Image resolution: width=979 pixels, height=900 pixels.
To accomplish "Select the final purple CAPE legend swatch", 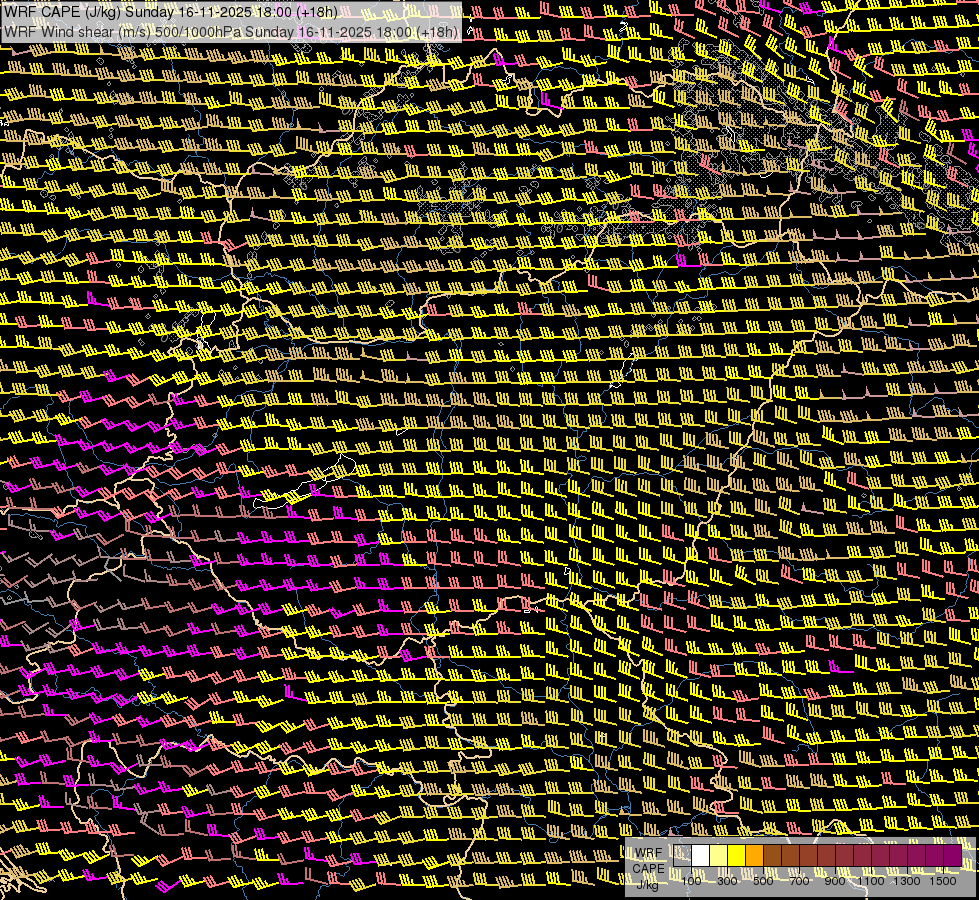I will pos(952,855).
